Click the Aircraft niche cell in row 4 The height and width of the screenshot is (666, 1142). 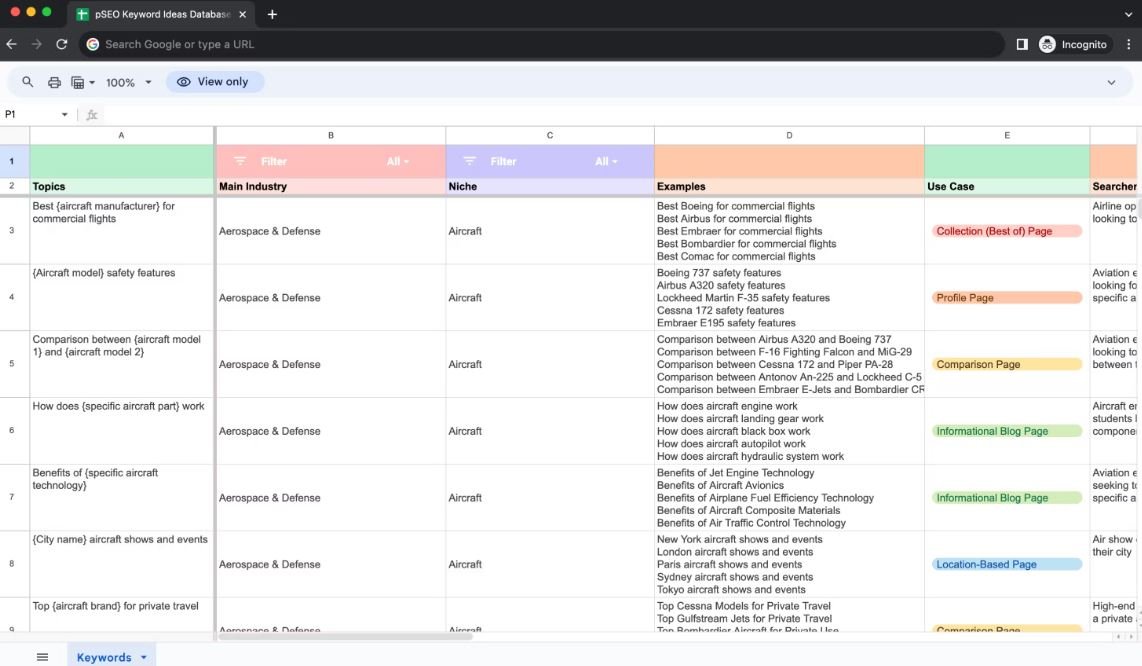[550, 297]
